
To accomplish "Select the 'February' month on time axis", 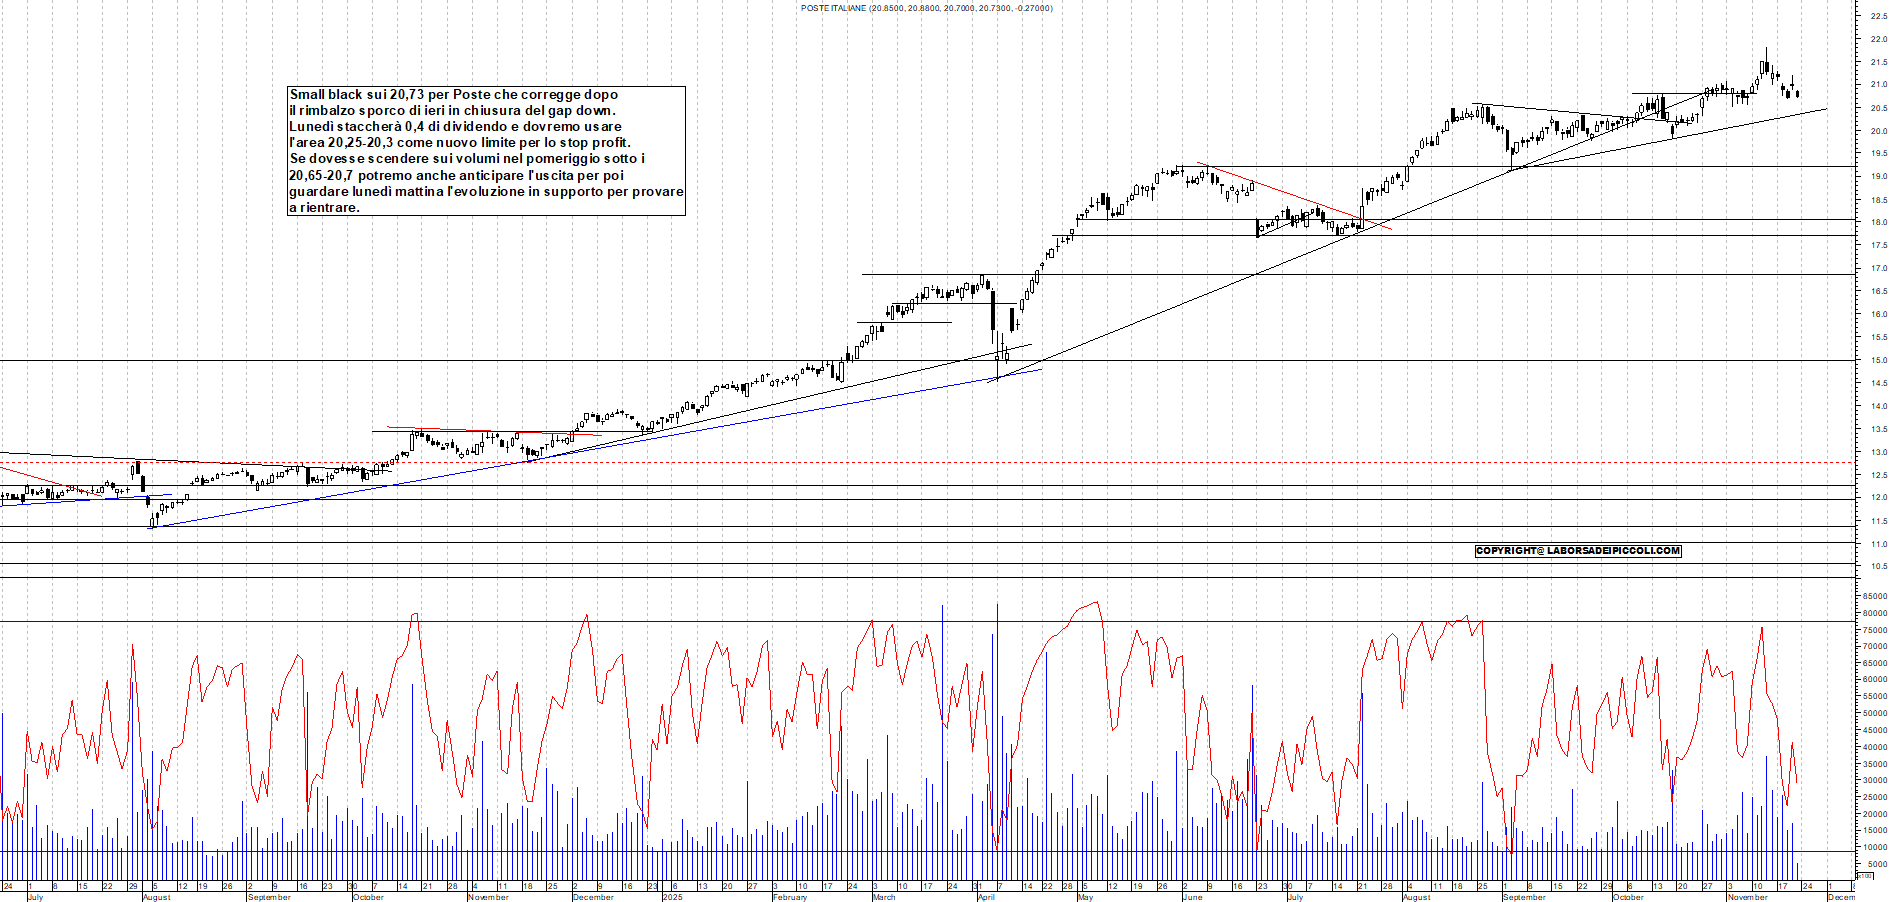I will (x=790, y=897).
